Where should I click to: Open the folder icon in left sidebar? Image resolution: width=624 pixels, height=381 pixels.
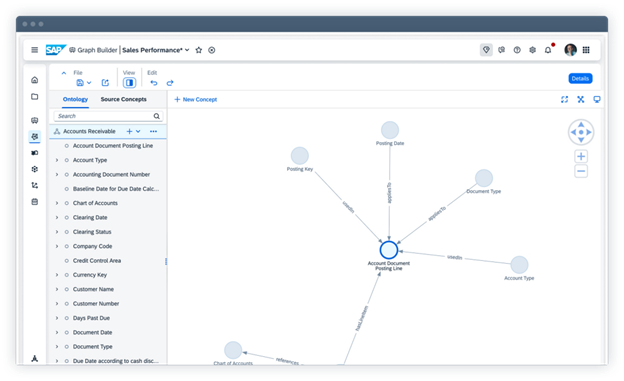pyautogui.click(x=35, y=96)
